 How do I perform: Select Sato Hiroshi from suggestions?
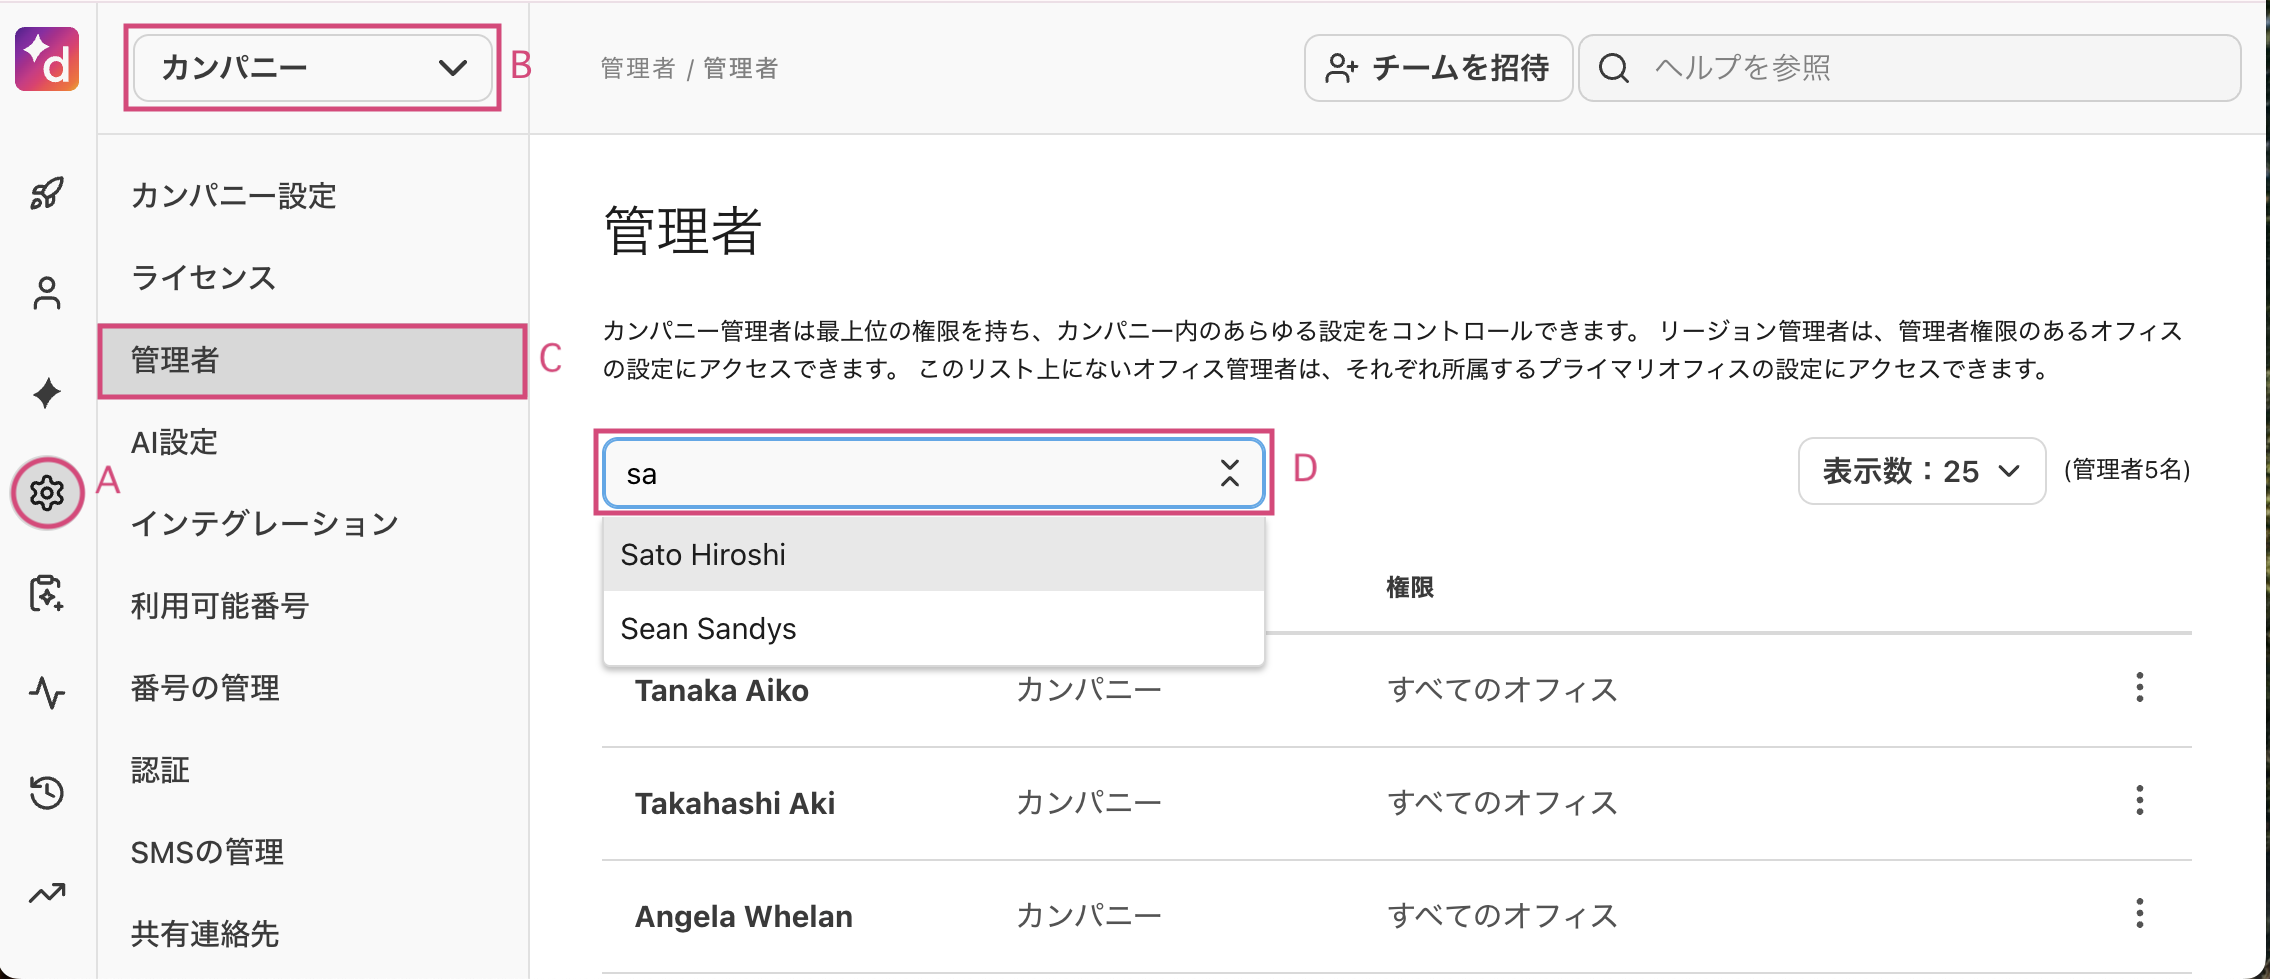click(703, 554)
